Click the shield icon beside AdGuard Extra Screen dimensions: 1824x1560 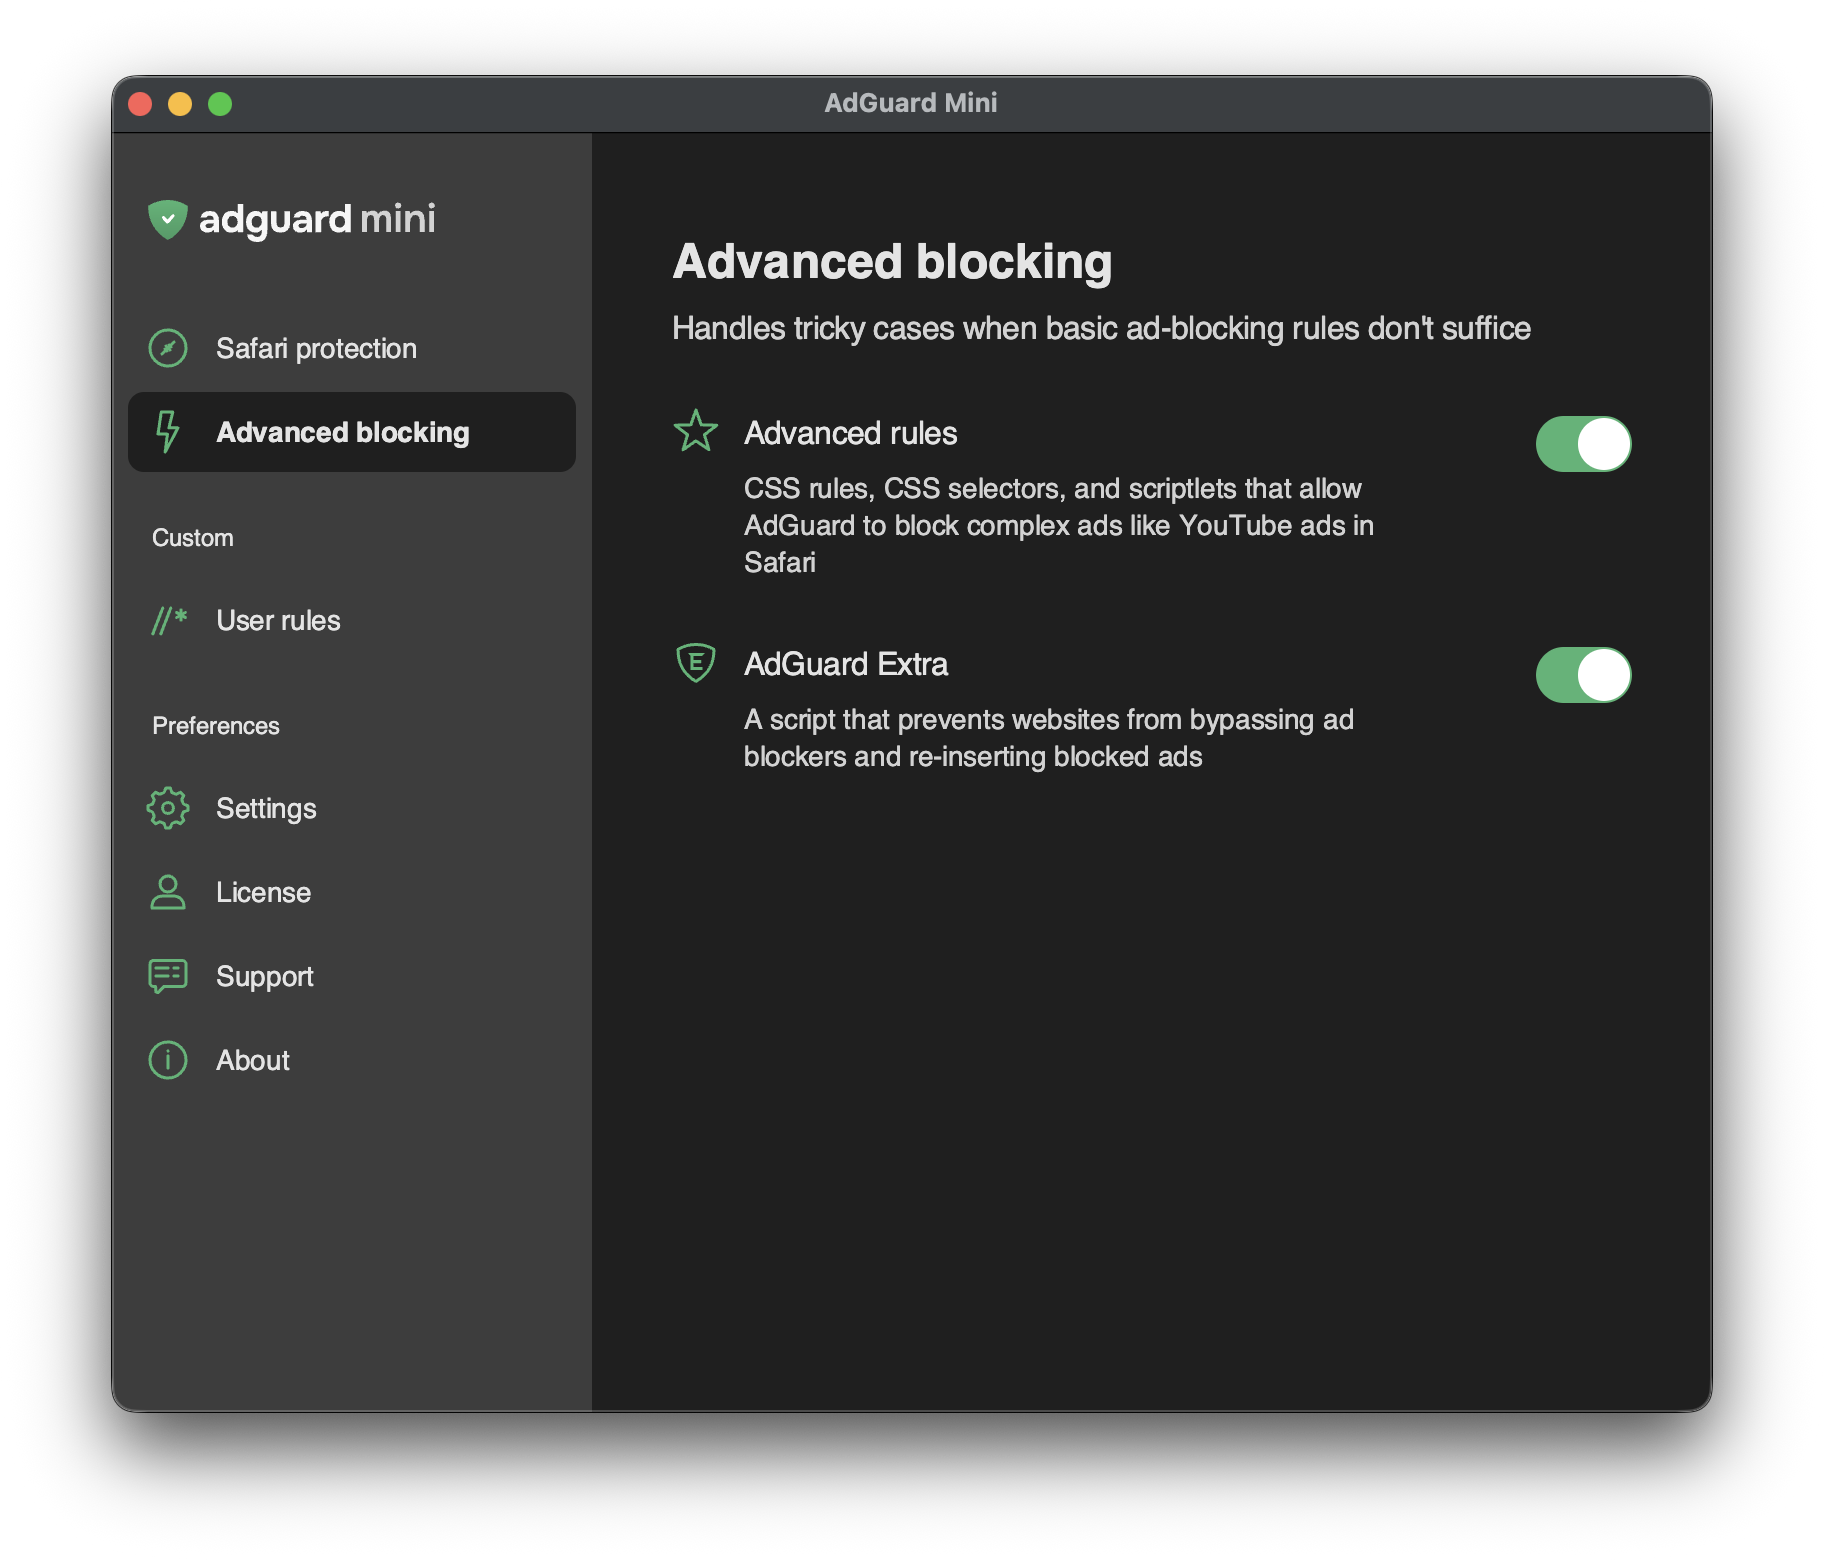point(697,663)
